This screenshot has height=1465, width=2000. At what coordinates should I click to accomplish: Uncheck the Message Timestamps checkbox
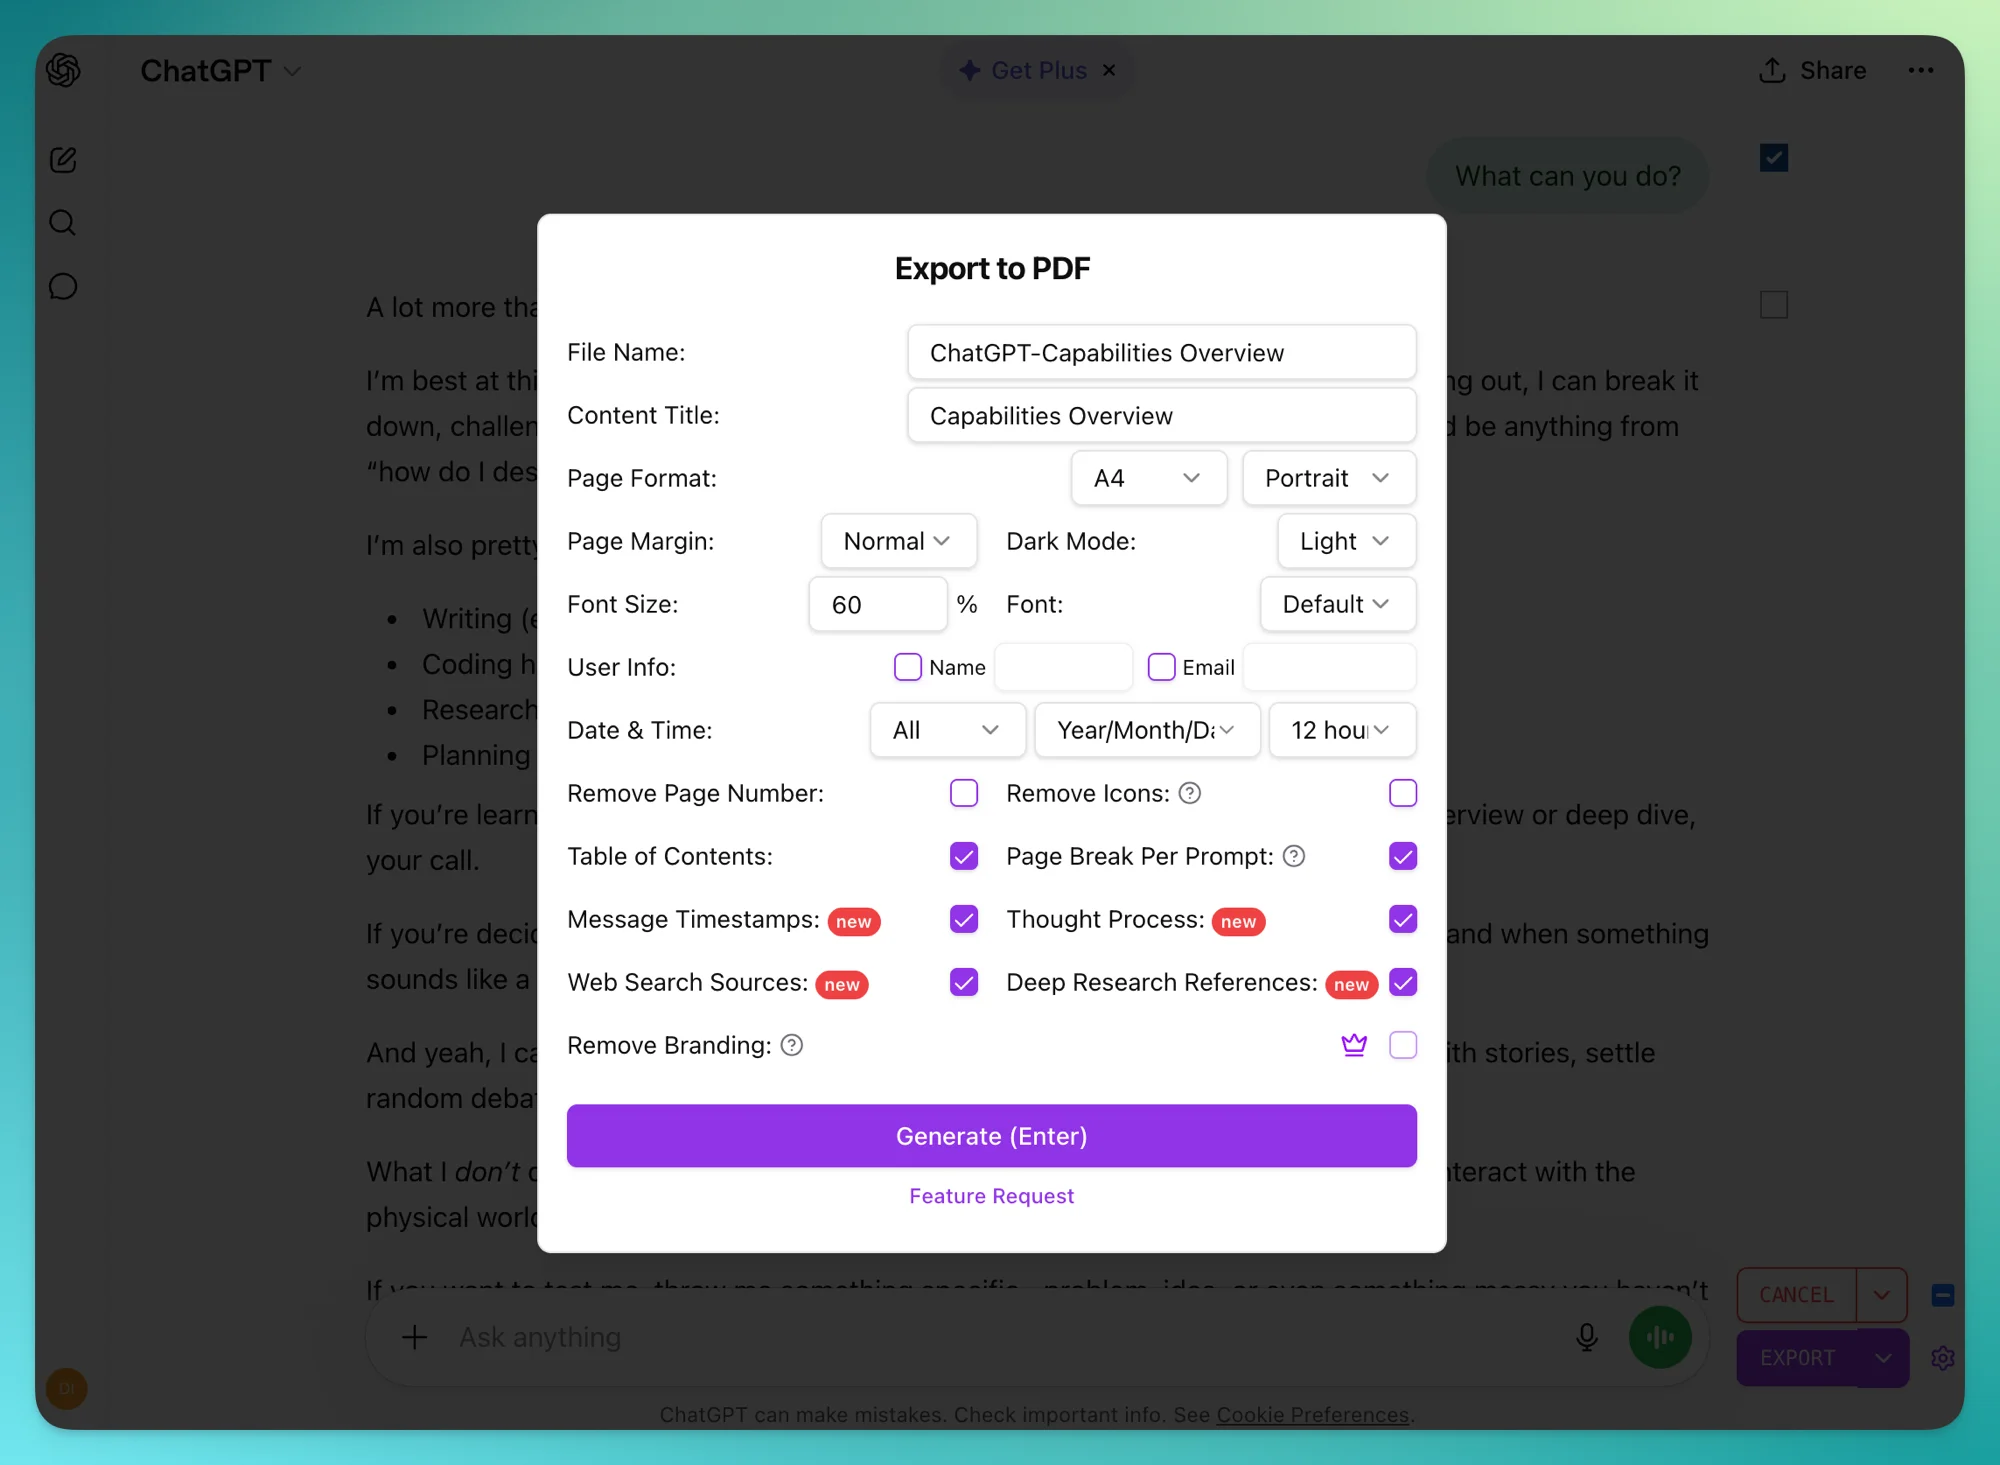pyautogui.click(x=964, y=919)
